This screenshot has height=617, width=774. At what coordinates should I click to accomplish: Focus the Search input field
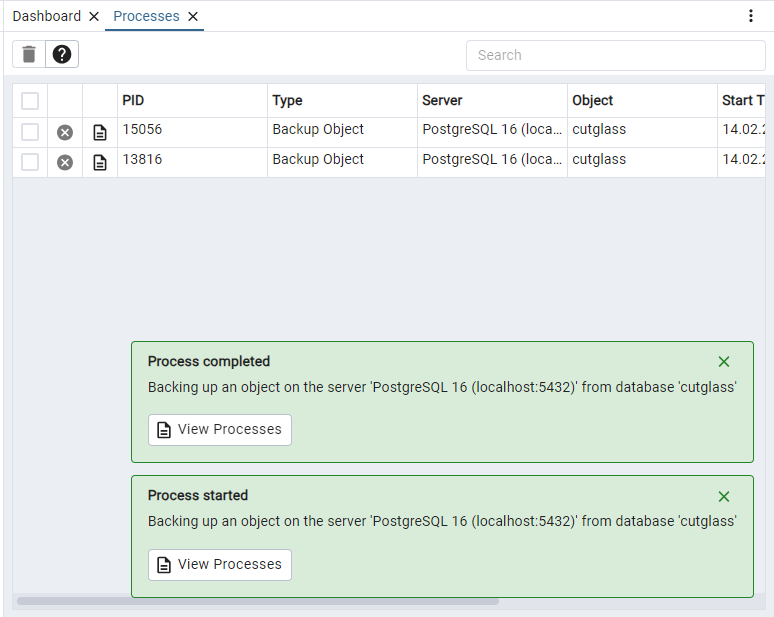pyautogui.click(x=615, y=56)
